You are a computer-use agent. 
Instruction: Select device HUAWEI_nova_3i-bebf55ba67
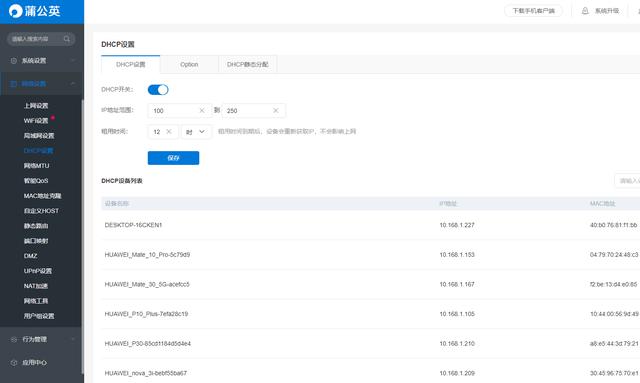146,373
